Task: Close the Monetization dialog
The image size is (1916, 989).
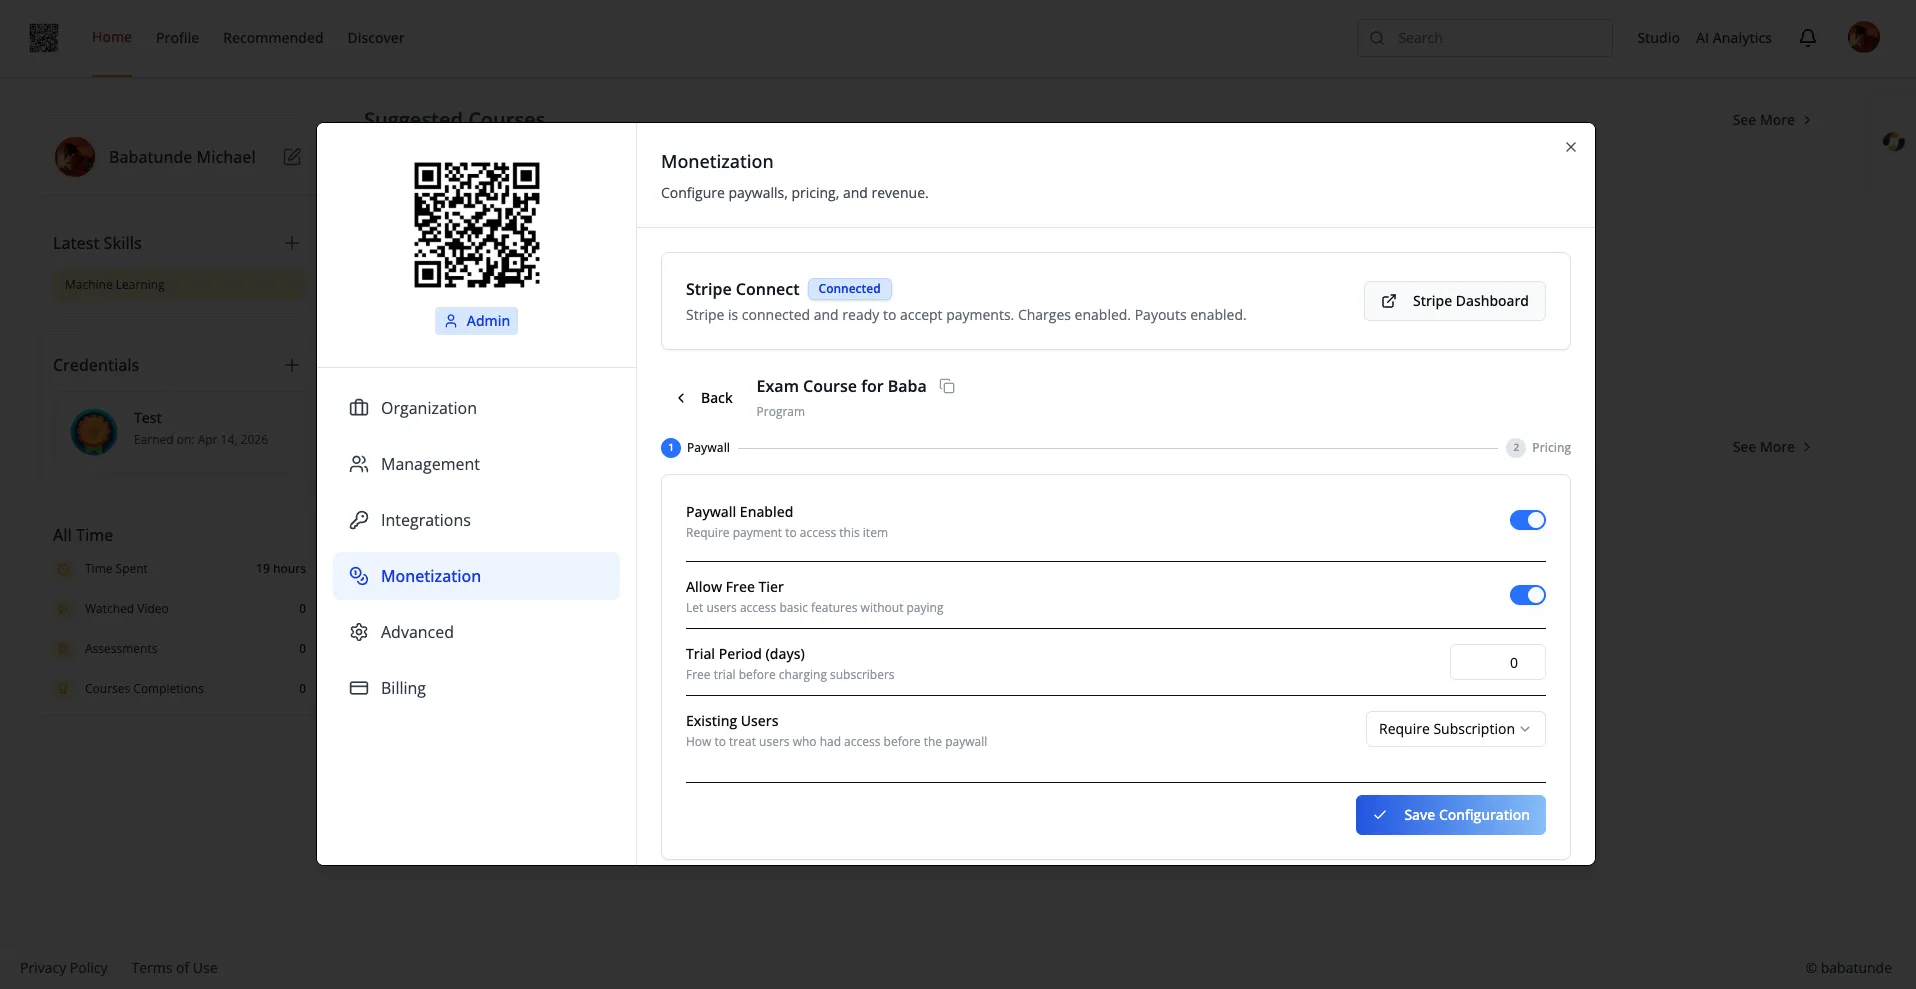Action: pos(1571,147)
